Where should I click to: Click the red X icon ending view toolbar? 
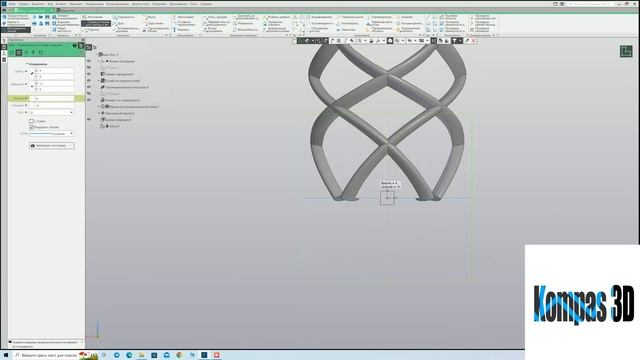tap(473, 41)
